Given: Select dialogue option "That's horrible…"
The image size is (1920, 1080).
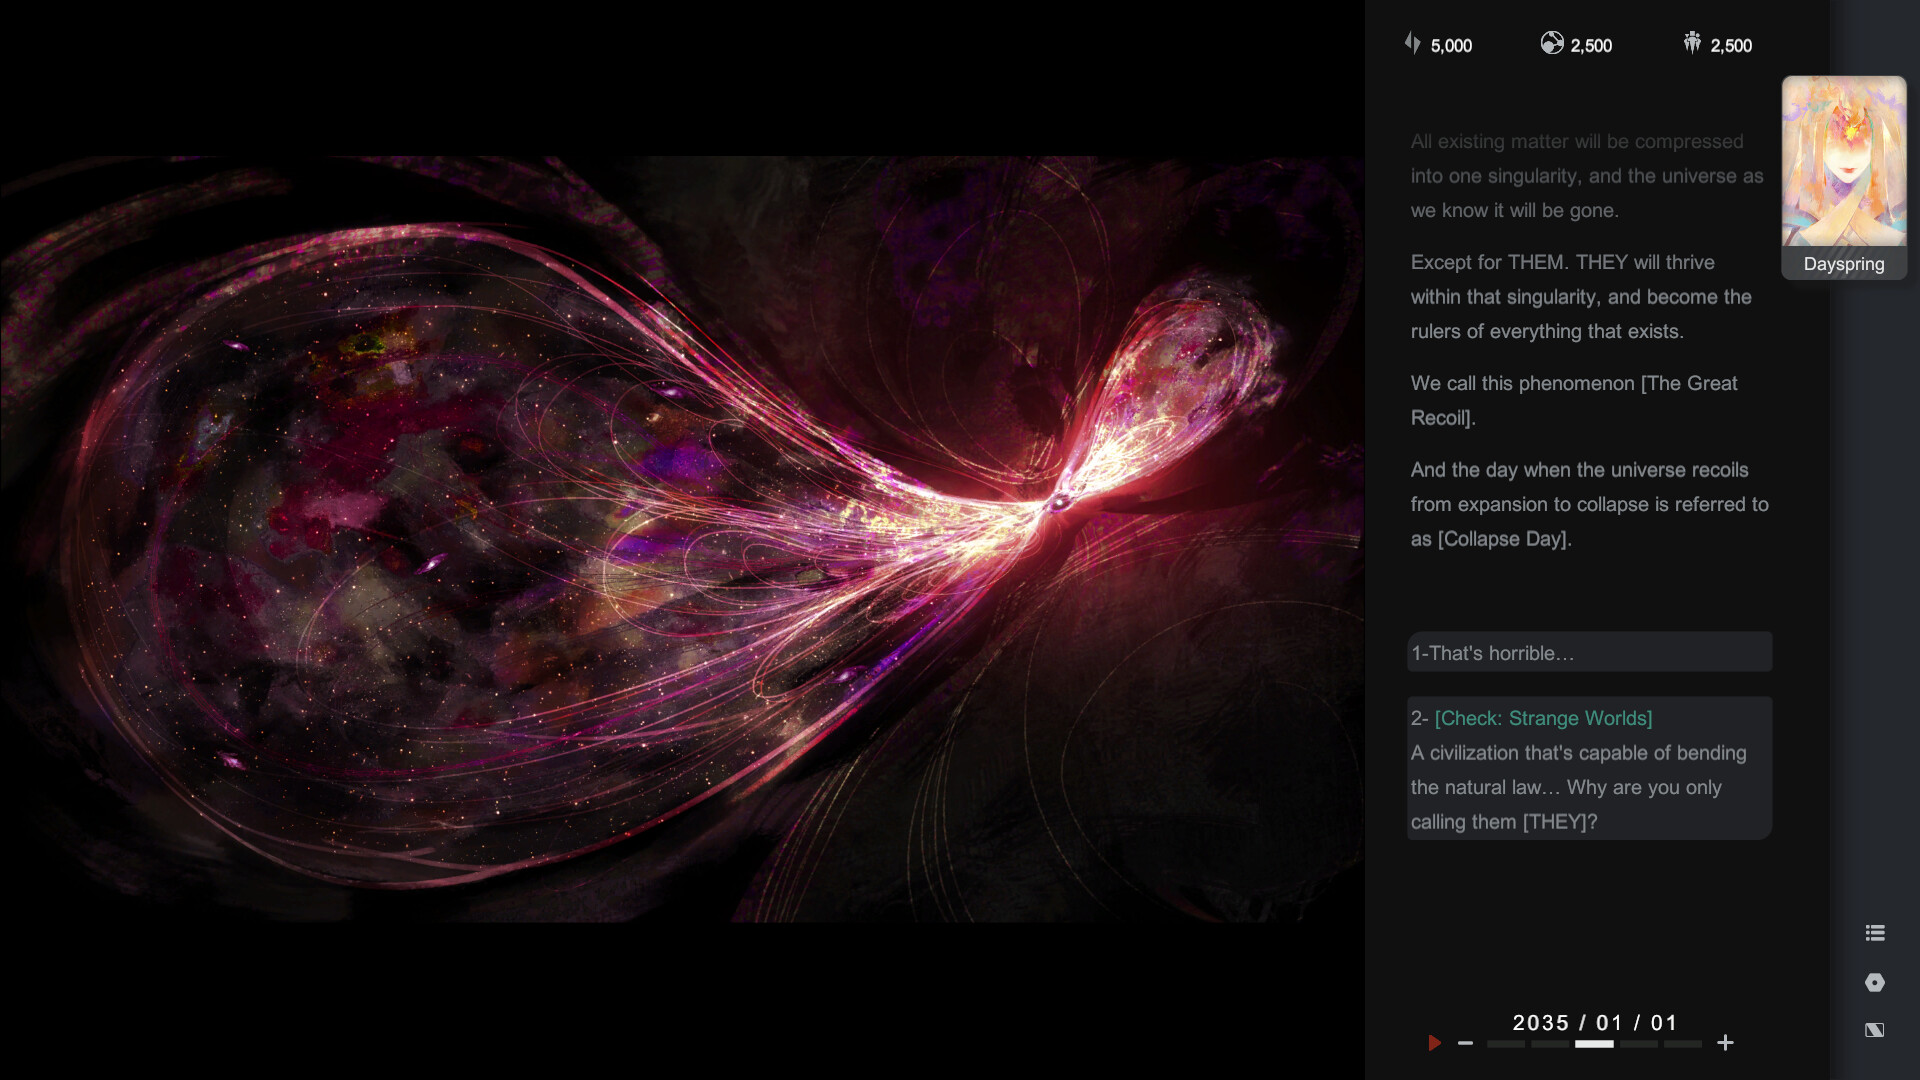Looking at the screenshot, I should (x=1588, y=651).
